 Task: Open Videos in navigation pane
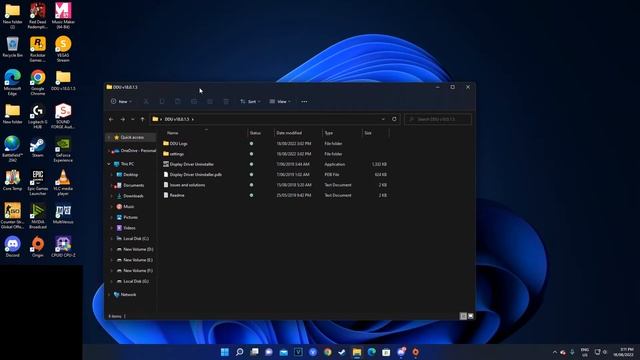pos(126,228)
